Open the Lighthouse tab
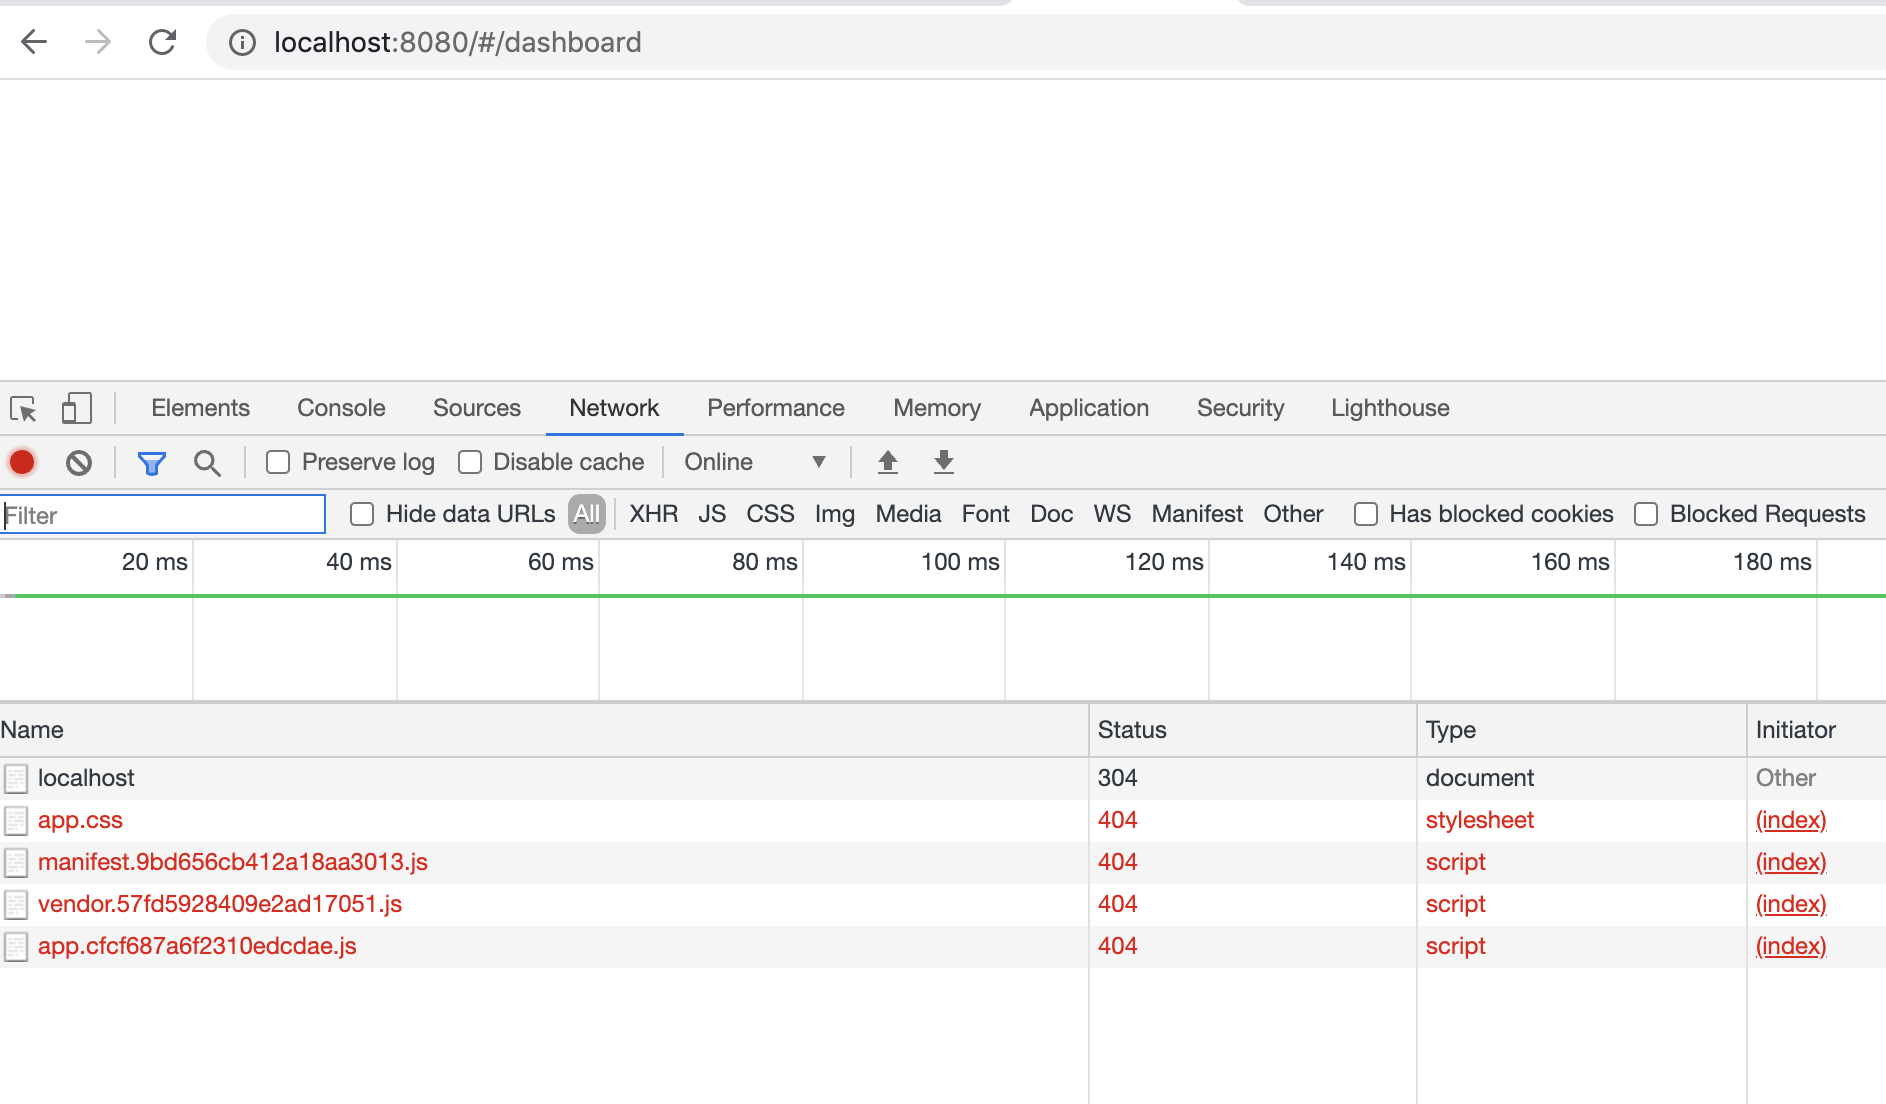The height and width of the screenshot is (1104, 1886). coord(1390,408)
